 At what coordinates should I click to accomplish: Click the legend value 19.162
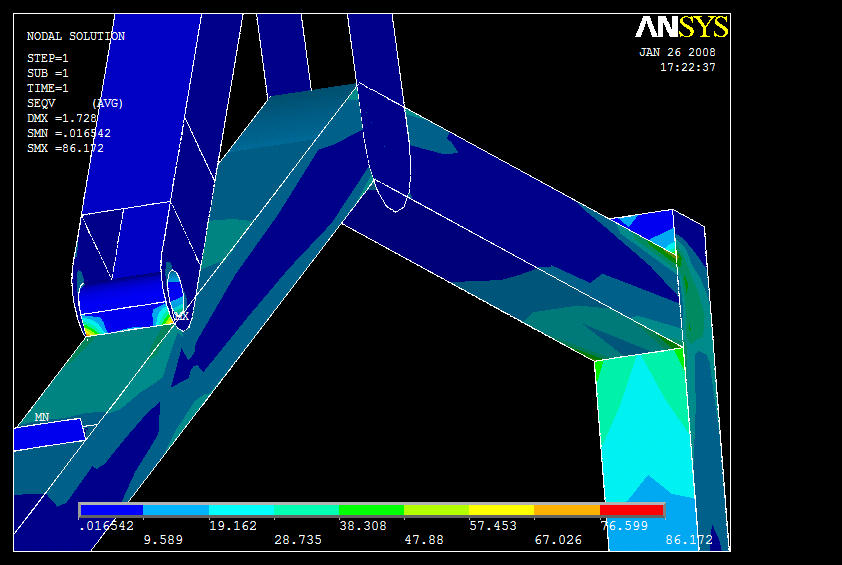pos(233,526)
